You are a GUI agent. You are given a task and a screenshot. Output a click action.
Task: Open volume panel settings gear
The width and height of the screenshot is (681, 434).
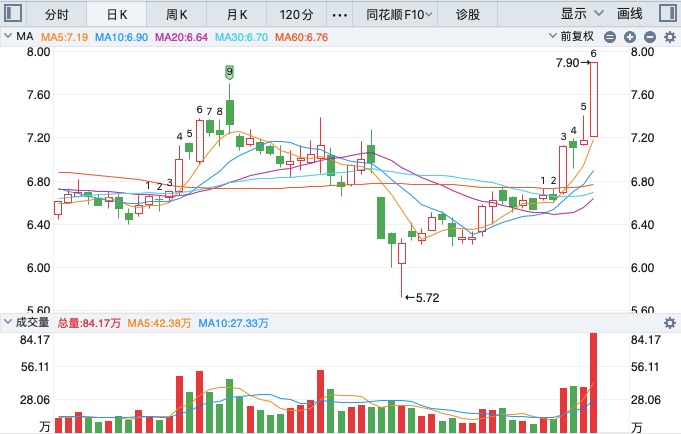670,323
